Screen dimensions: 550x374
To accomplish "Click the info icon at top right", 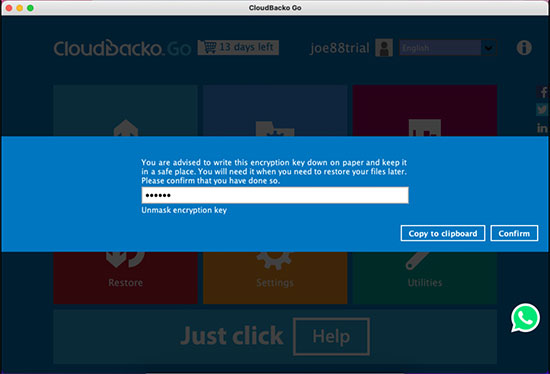I will point(524,48).
